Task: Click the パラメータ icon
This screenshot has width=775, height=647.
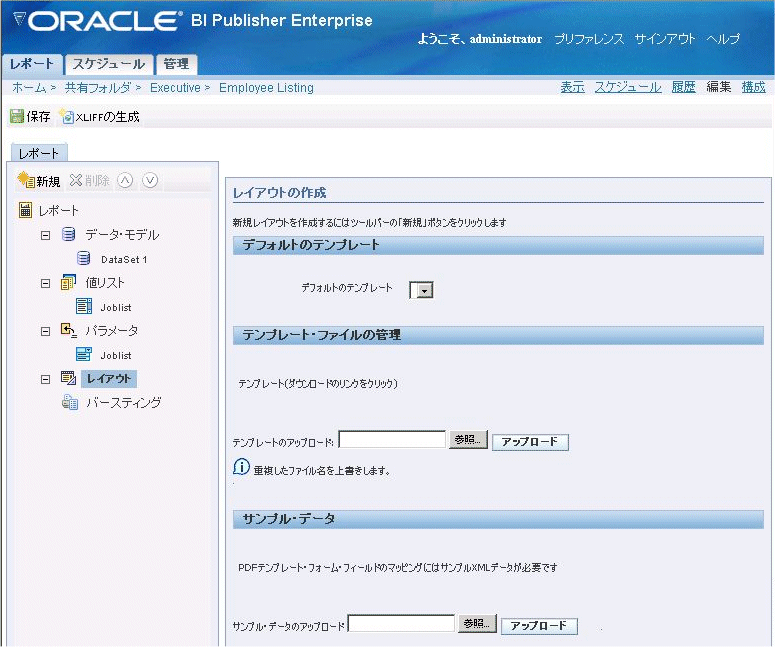Action: coord(68,330)
